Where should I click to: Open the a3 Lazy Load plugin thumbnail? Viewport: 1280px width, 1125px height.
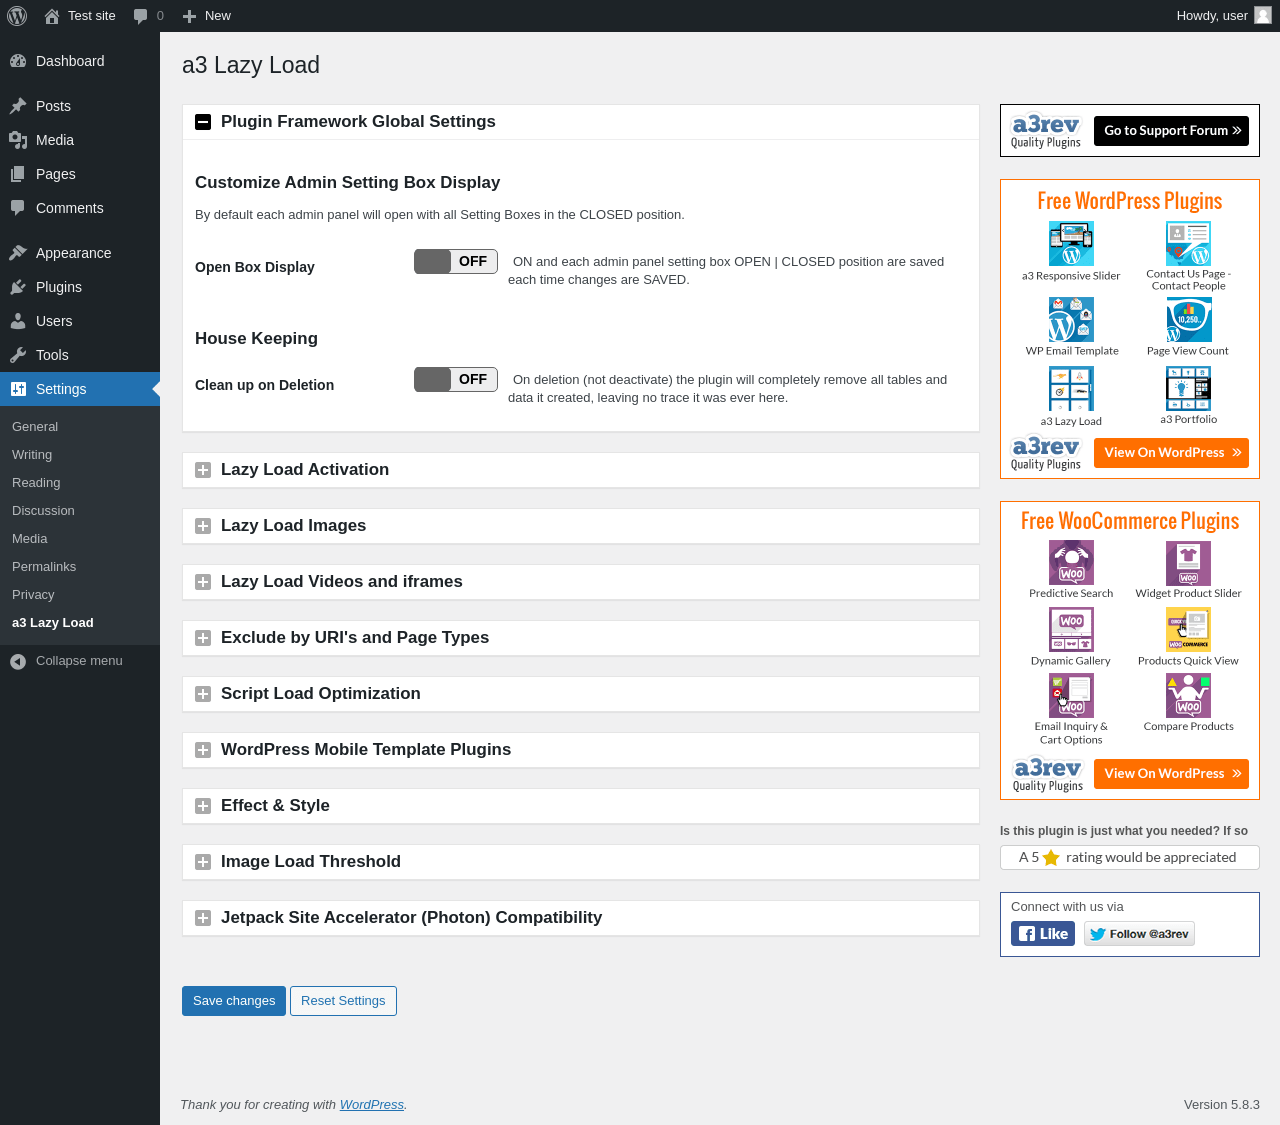pyautogui.click(x=1071, y=389)
